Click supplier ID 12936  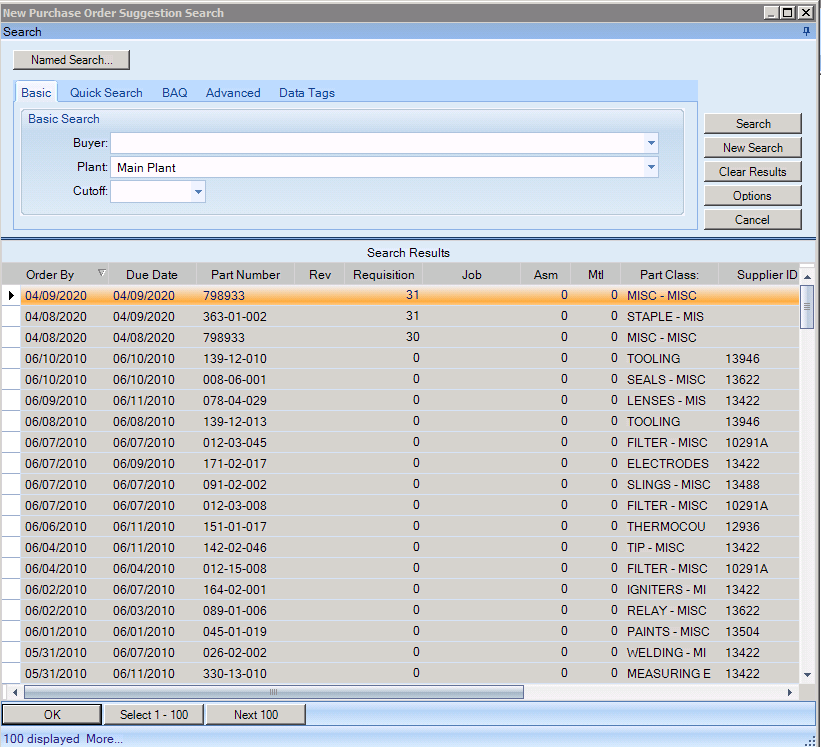742,527
